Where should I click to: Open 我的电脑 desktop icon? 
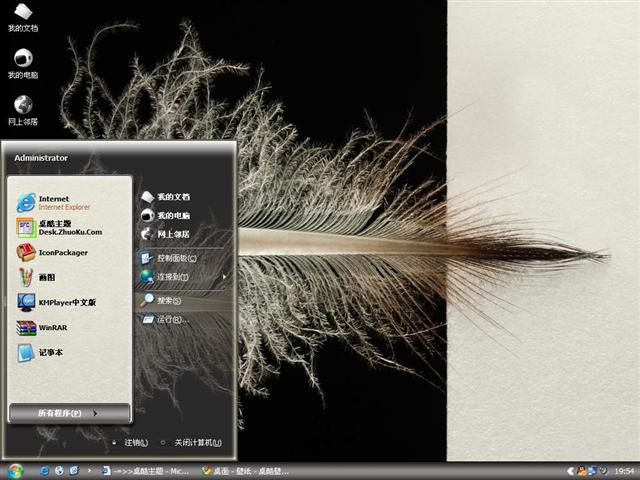click(23, 64)
